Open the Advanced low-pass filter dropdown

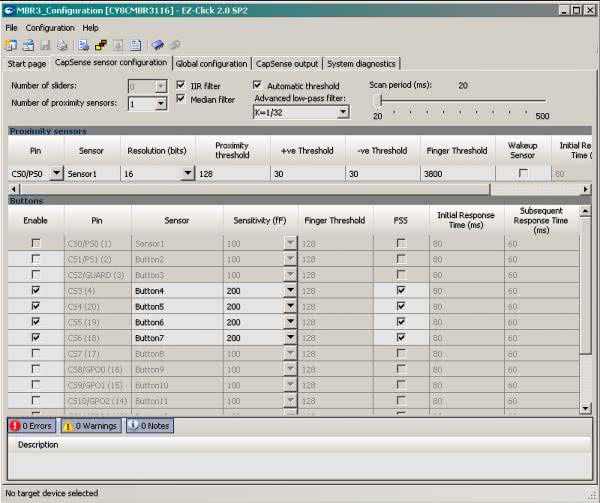(343, 112)
